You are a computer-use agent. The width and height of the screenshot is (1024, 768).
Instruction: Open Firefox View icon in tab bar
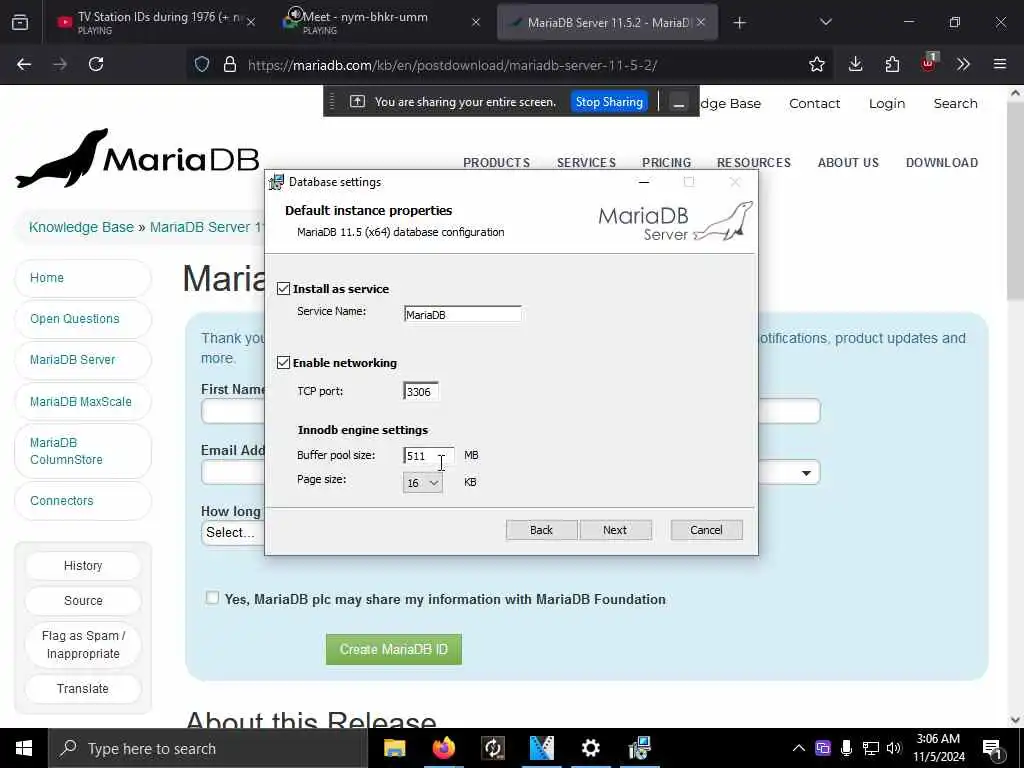(20, 23)
